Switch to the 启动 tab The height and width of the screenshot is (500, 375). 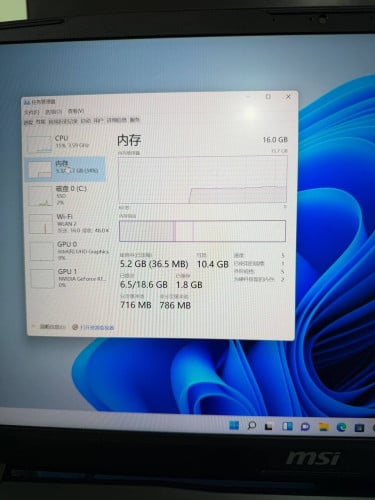coord(86,121)
